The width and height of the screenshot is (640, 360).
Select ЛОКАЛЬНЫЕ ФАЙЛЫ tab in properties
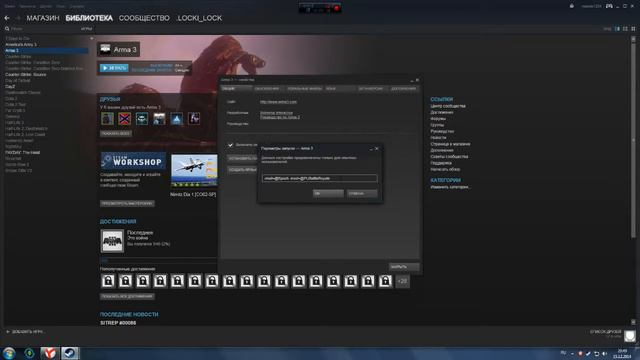(304, 89)
